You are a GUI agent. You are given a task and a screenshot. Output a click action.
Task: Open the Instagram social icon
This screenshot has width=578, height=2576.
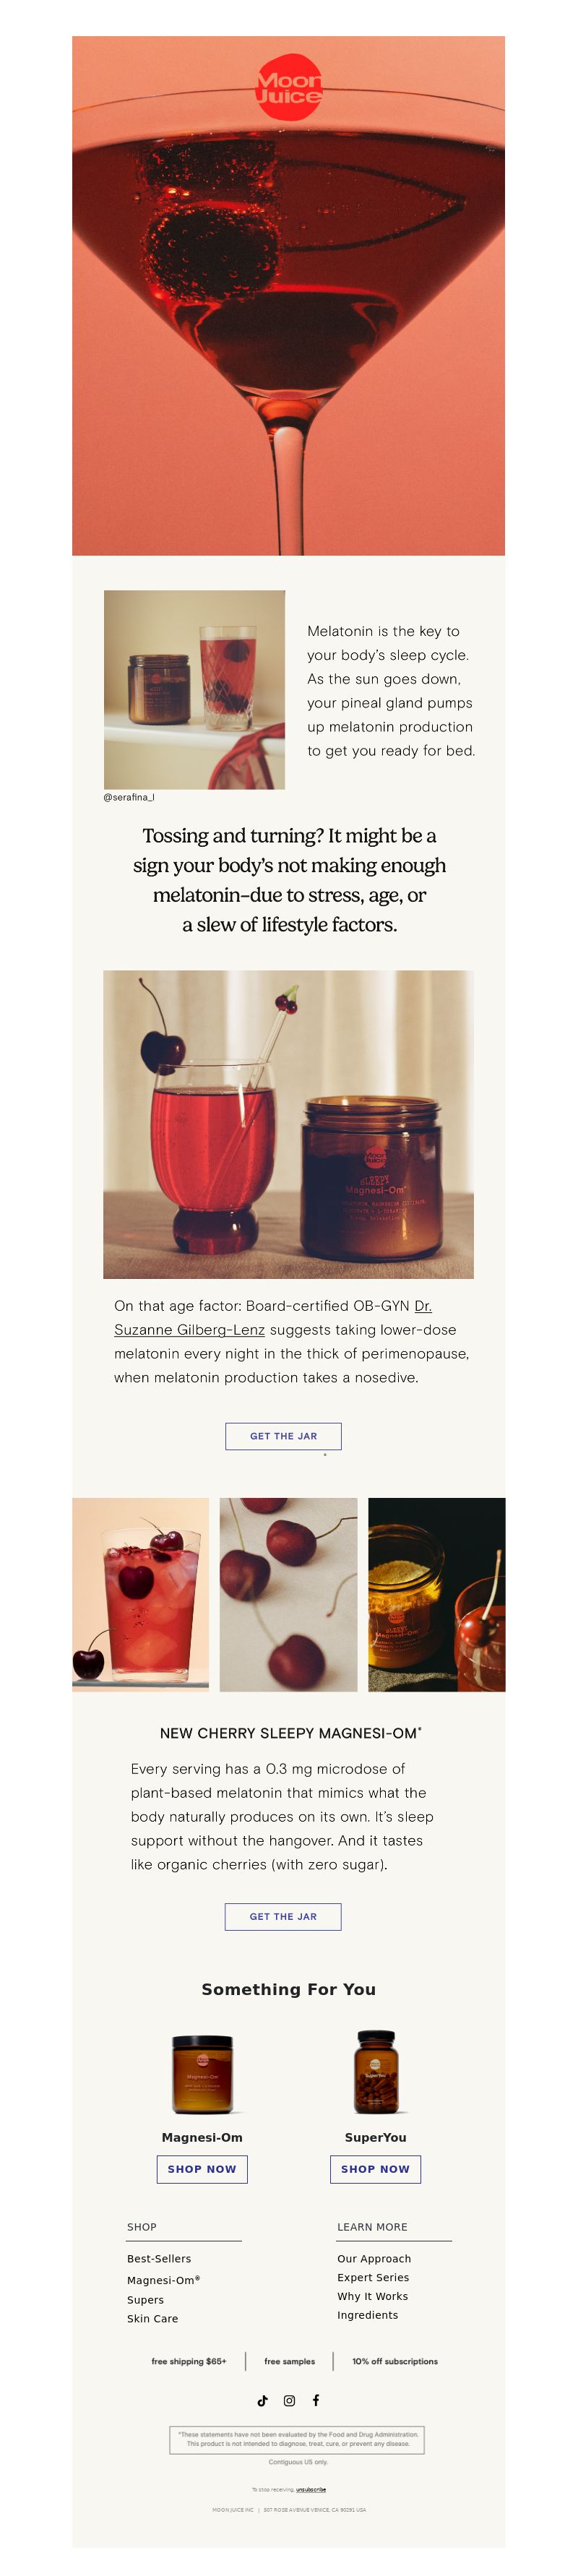coord(289,2400)
